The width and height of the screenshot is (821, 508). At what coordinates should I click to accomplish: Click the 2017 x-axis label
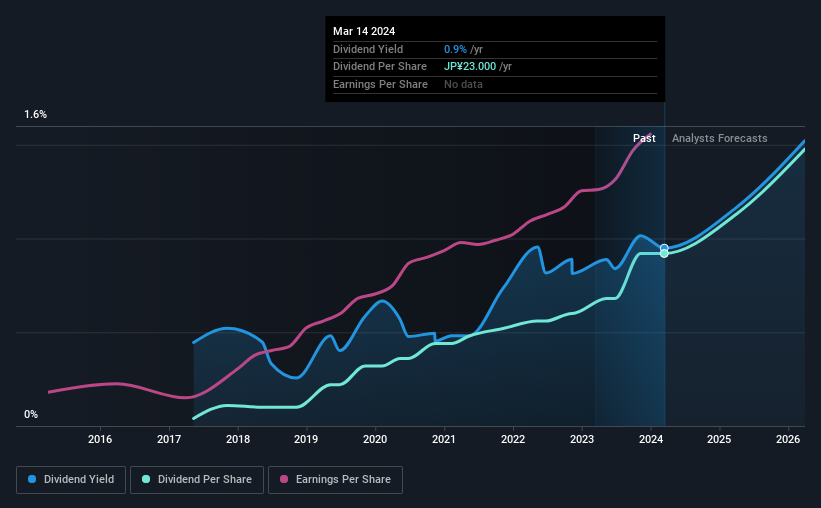tap(169, 439)
